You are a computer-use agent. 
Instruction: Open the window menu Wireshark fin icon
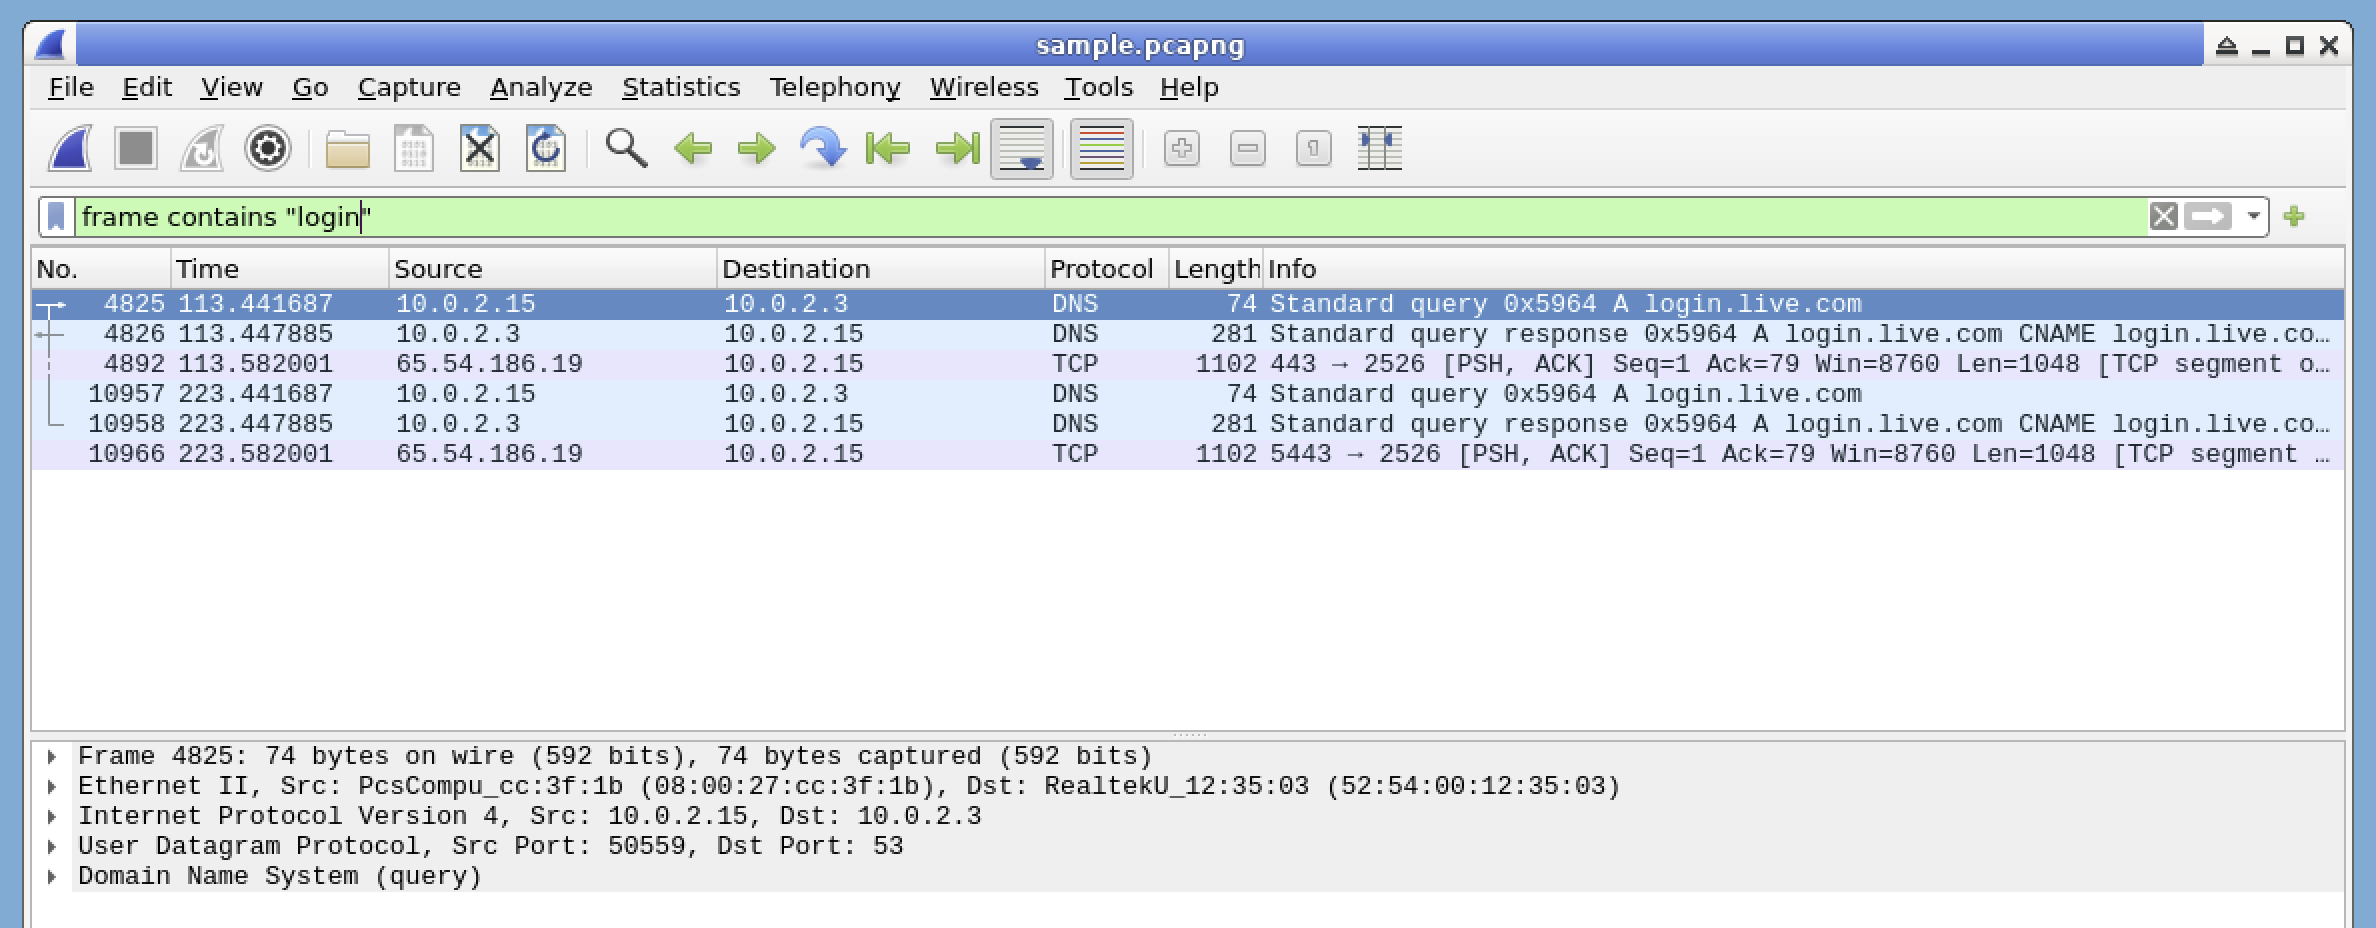click(x=50, y=45)
